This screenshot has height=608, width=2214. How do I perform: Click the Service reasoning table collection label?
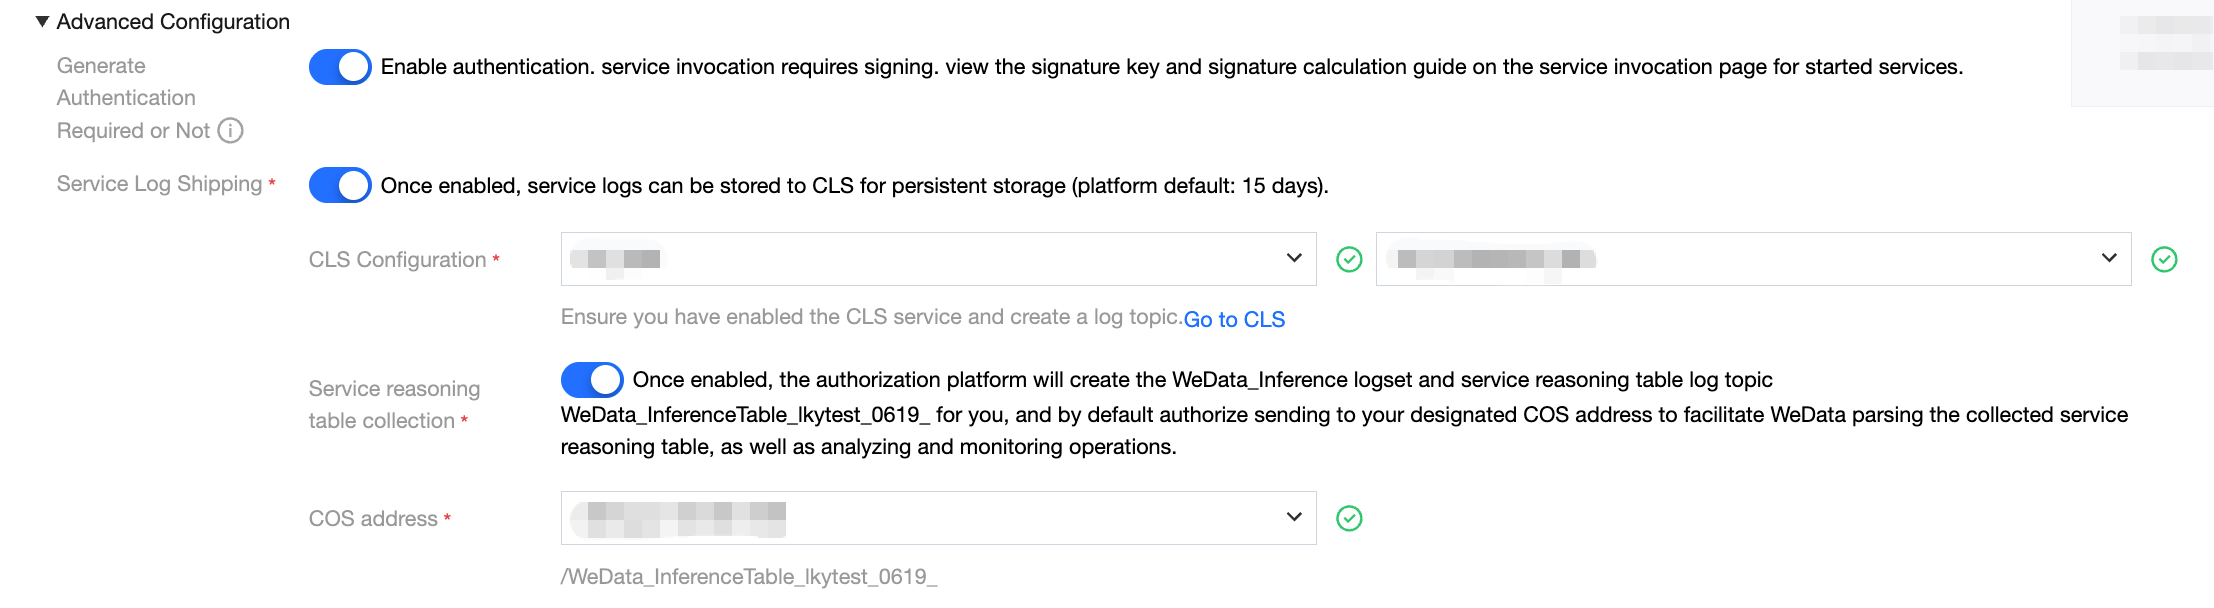tap(394, 404)
